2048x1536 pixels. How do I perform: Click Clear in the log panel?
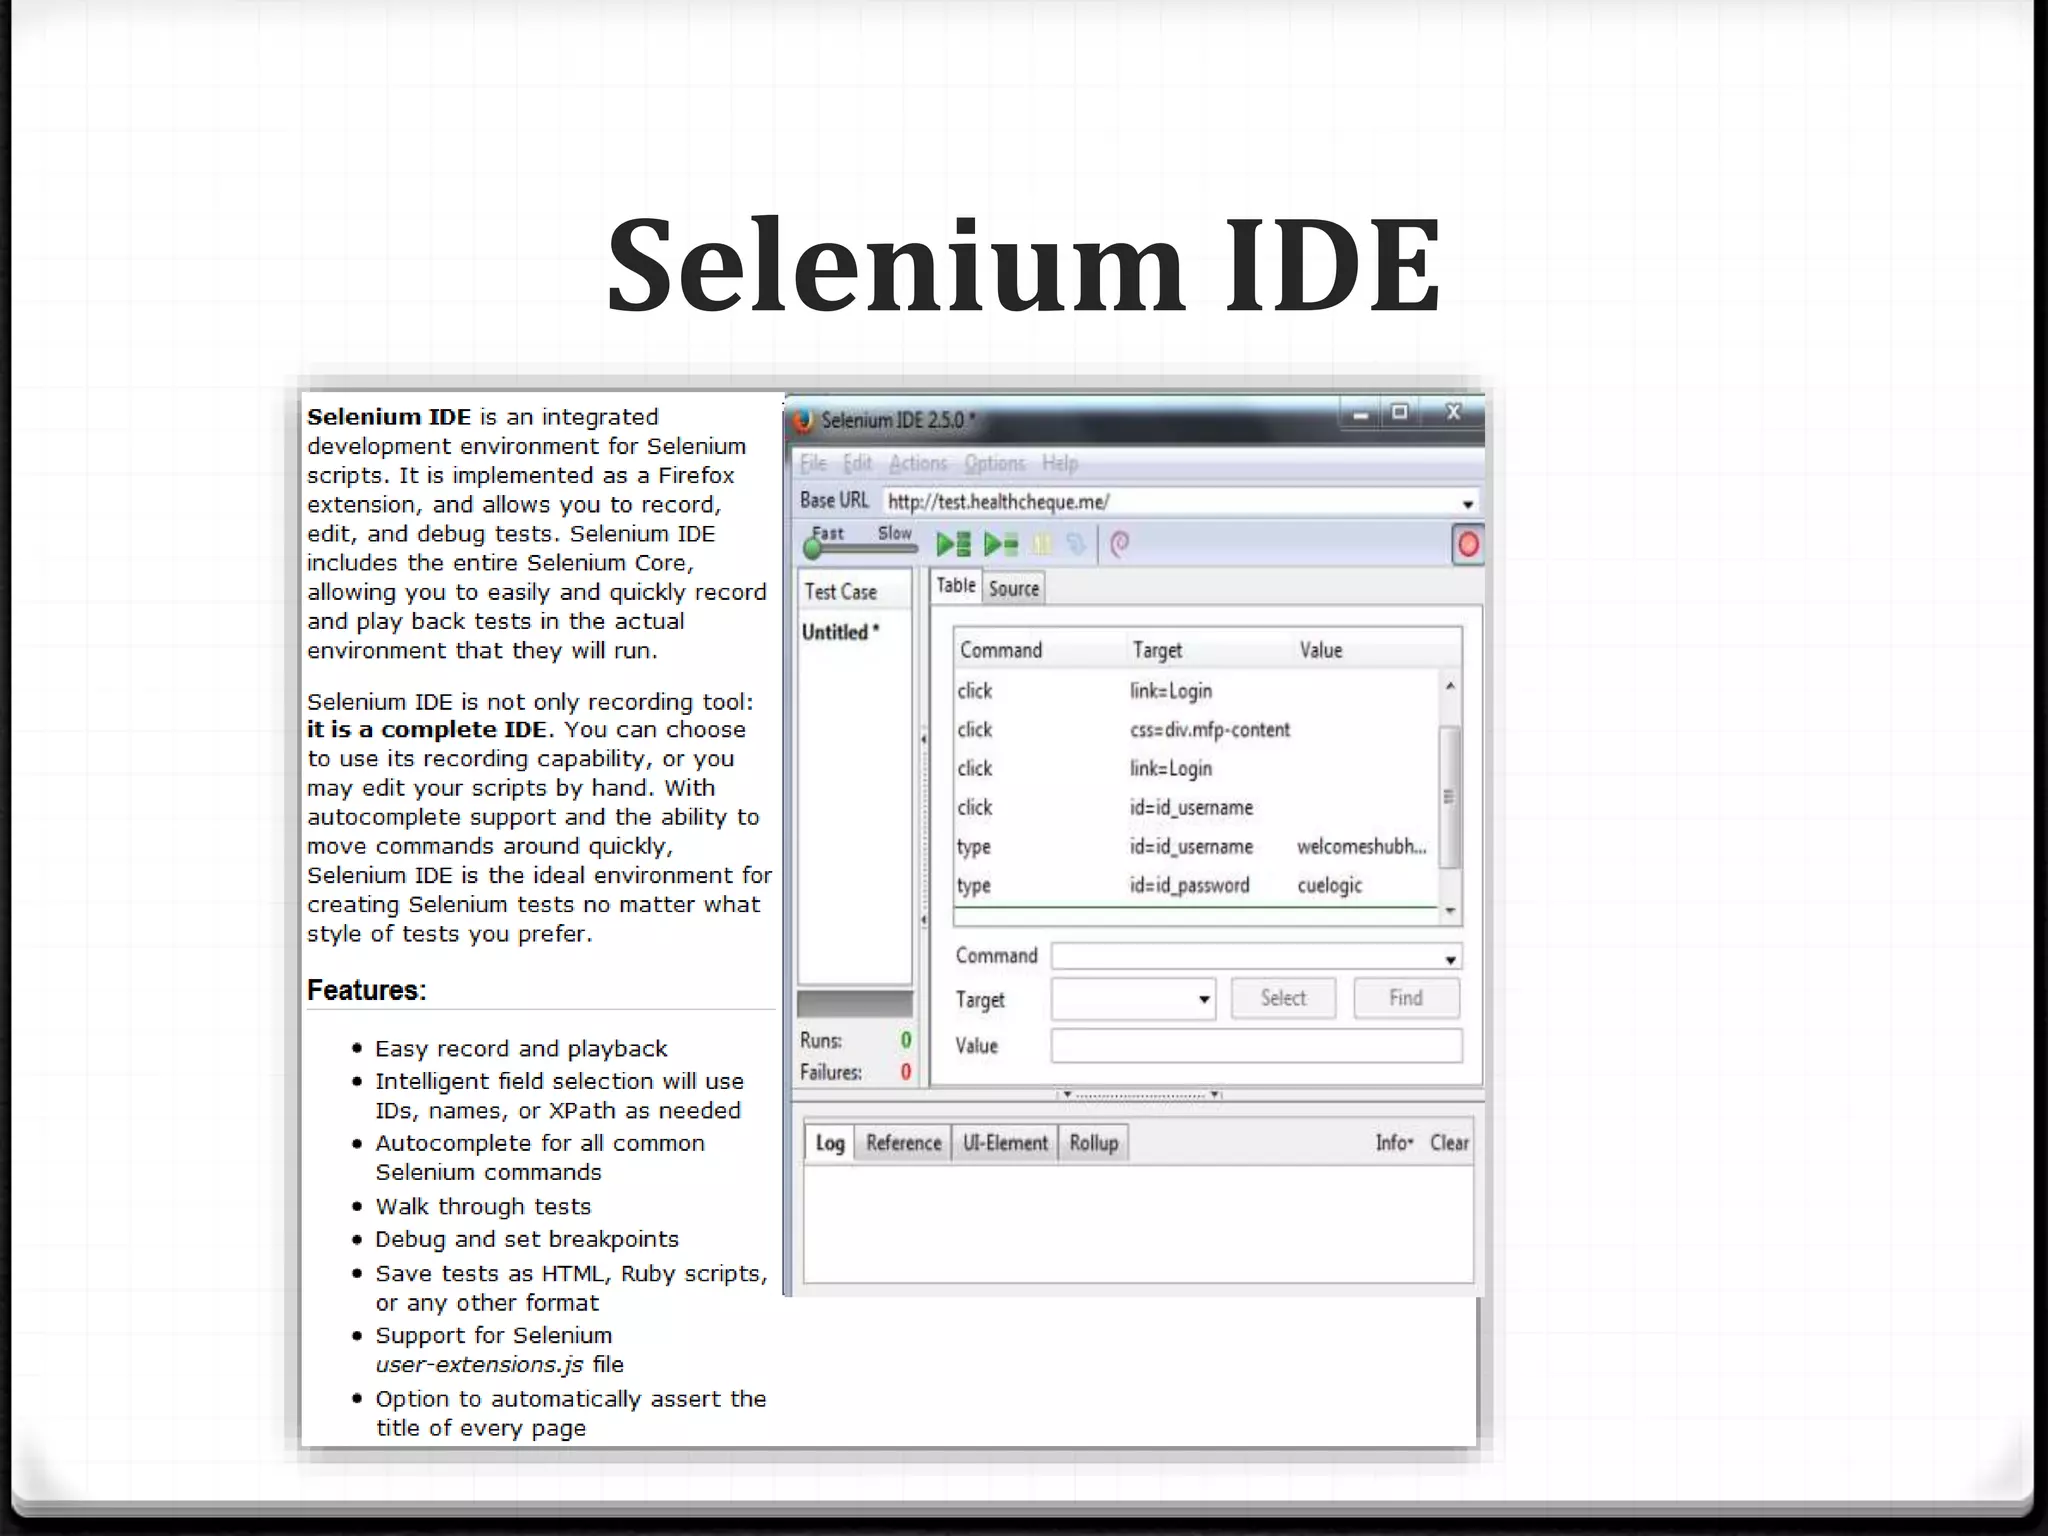1449,1143
